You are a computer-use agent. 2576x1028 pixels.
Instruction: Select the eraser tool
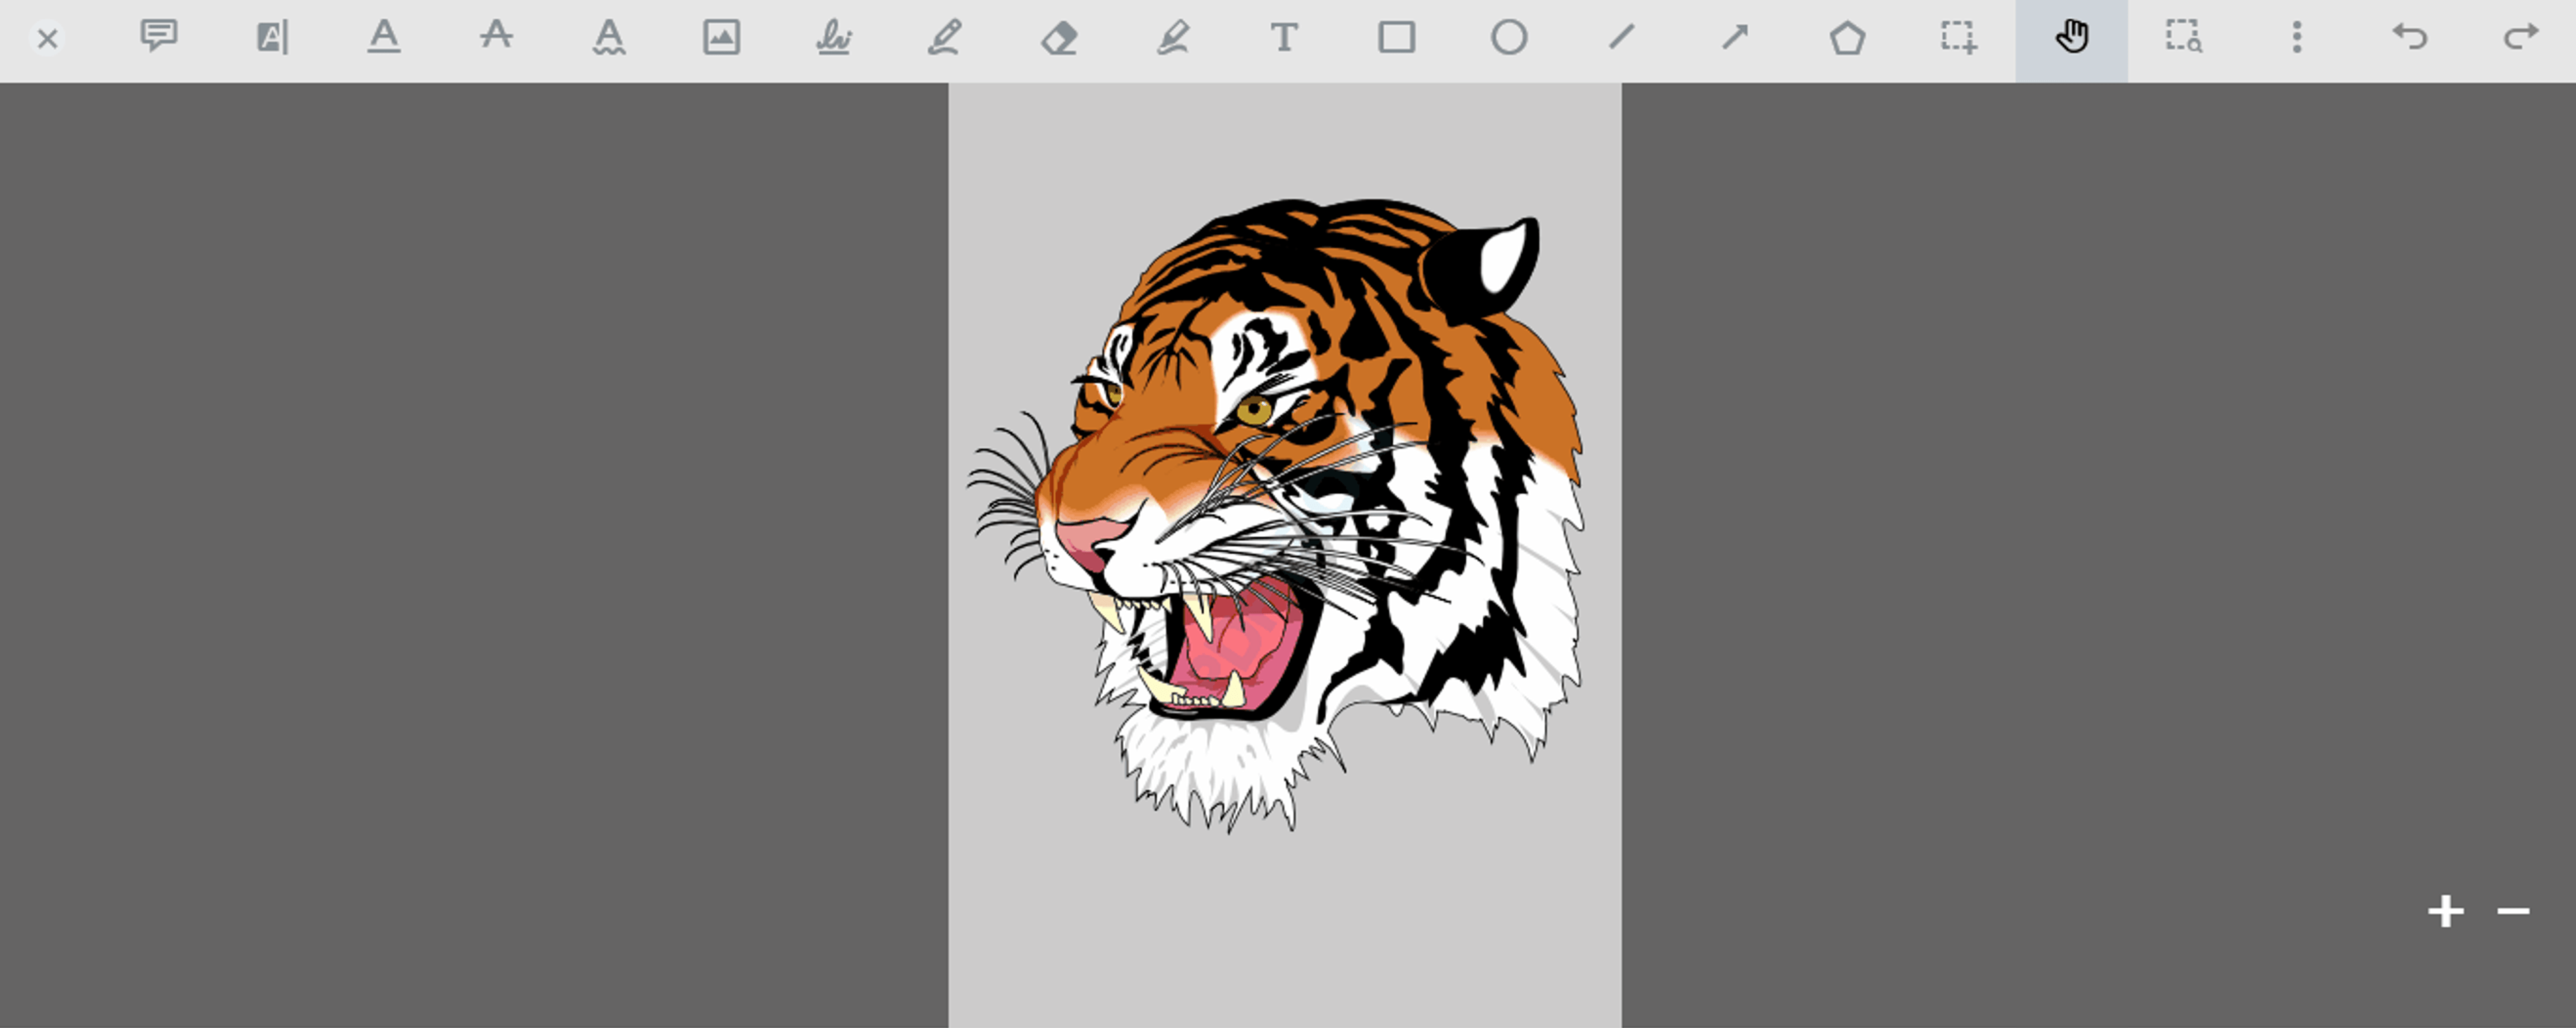pos(1059,37)
